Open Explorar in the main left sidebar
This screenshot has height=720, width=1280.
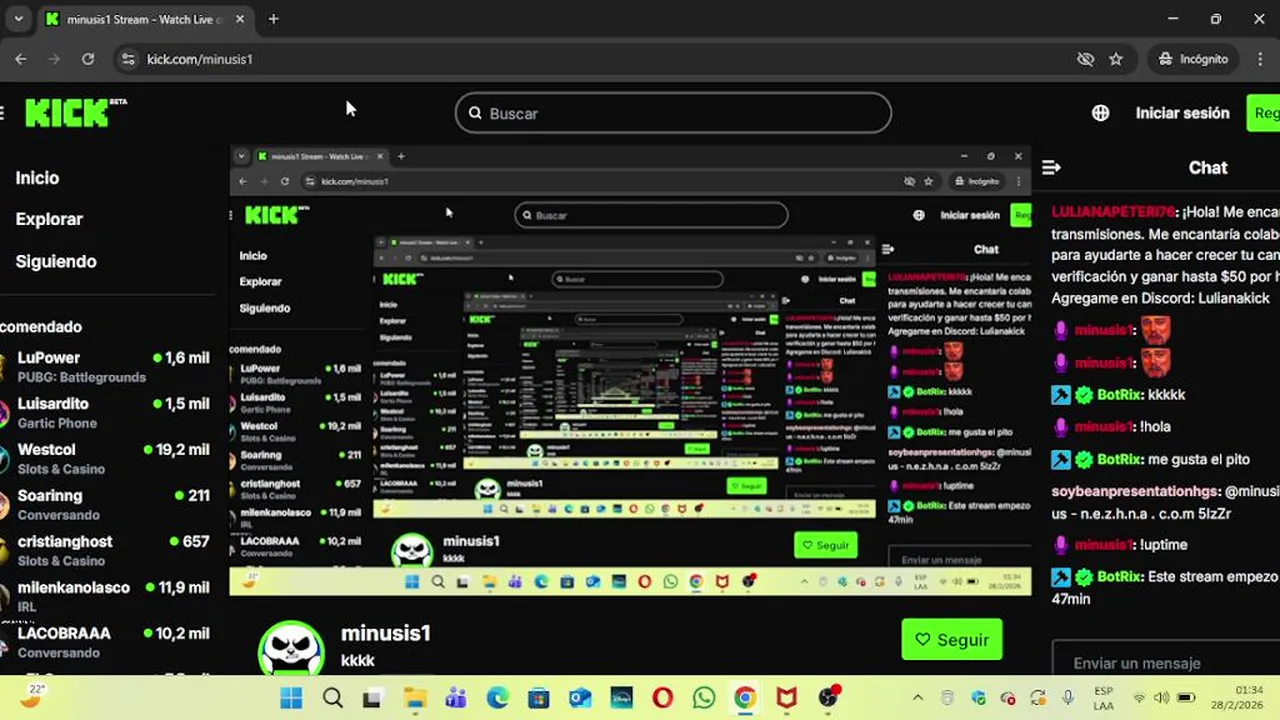pos(49,219)
